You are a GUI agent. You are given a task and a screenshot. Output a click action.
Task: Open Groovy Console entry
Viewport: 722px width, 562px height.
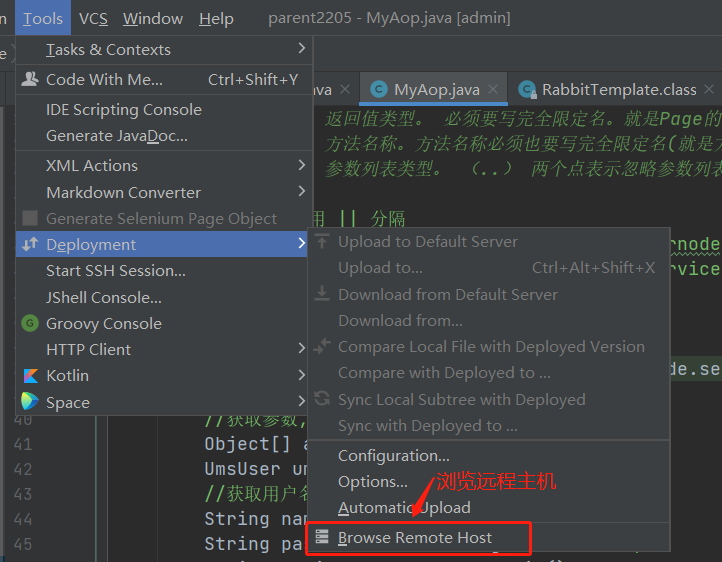[x=162, y=324]
